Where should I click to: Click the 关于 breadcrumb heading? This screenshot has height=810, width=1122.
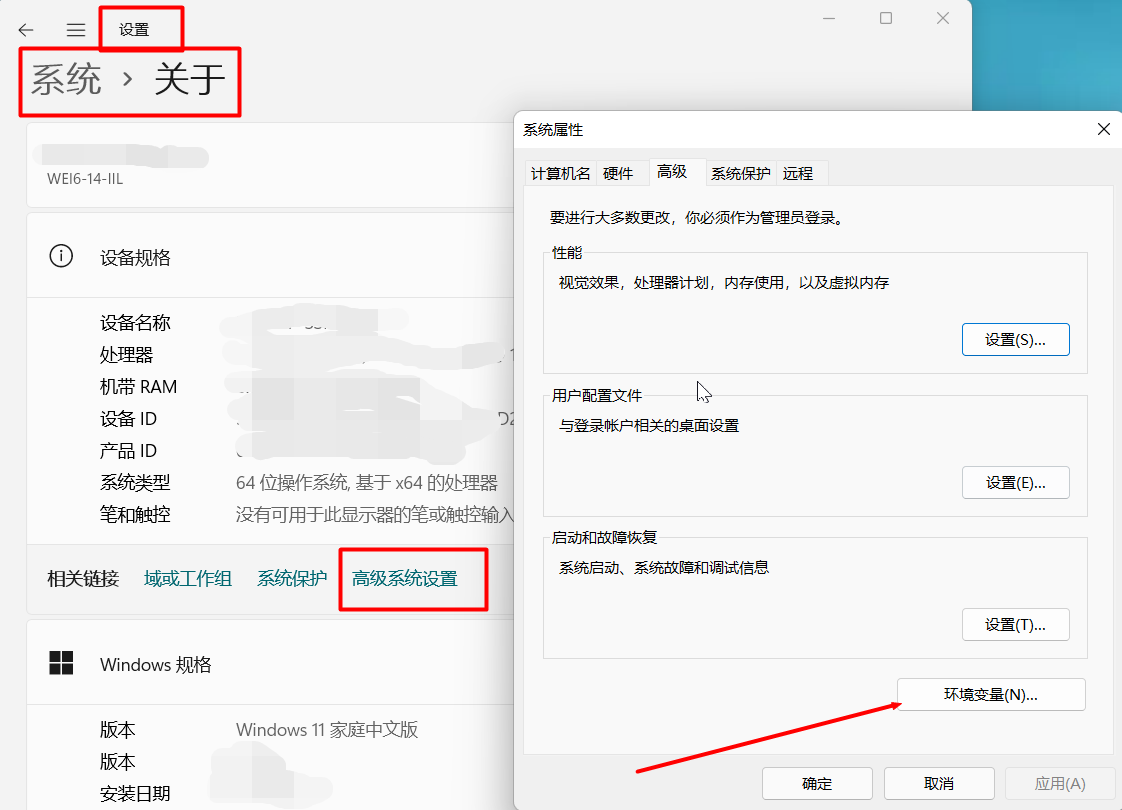190,79
